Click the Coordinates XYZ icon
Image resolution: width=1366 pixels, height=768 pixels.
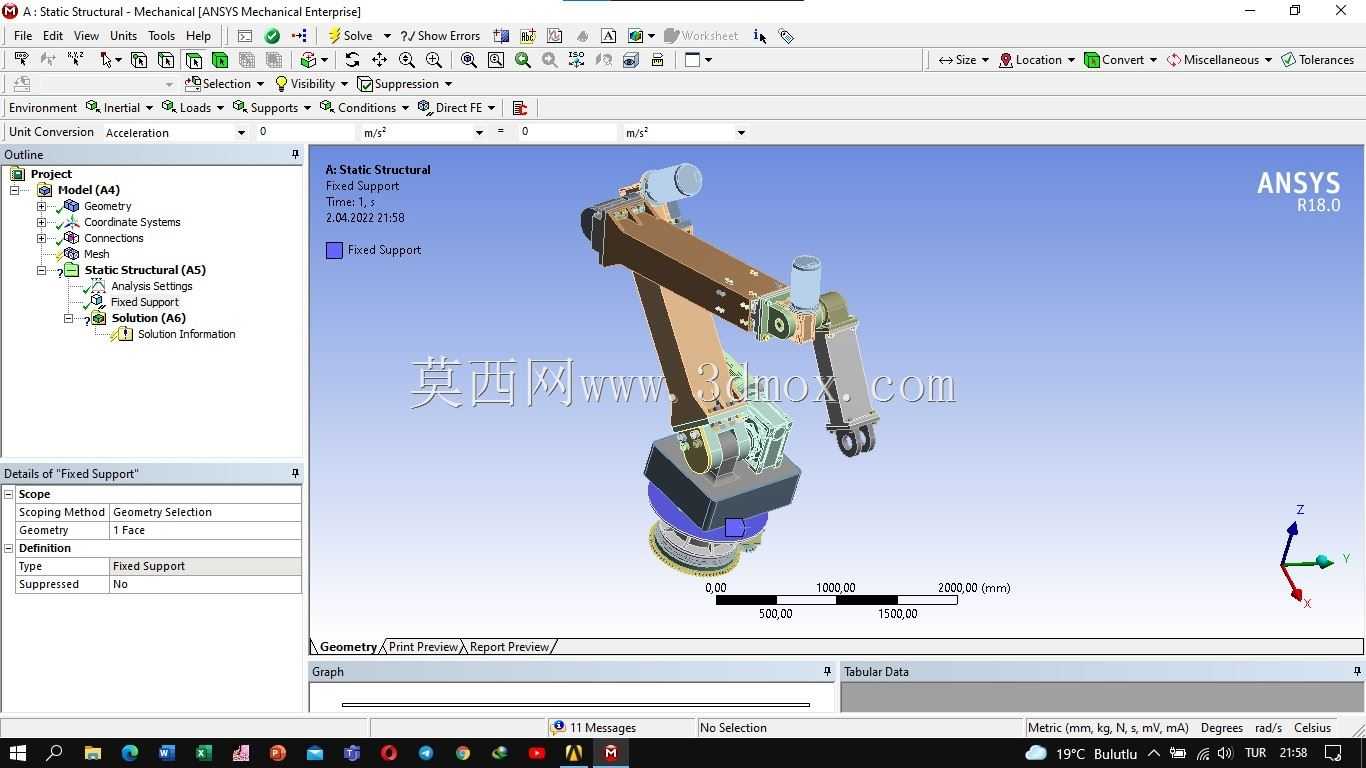[75, 60]
